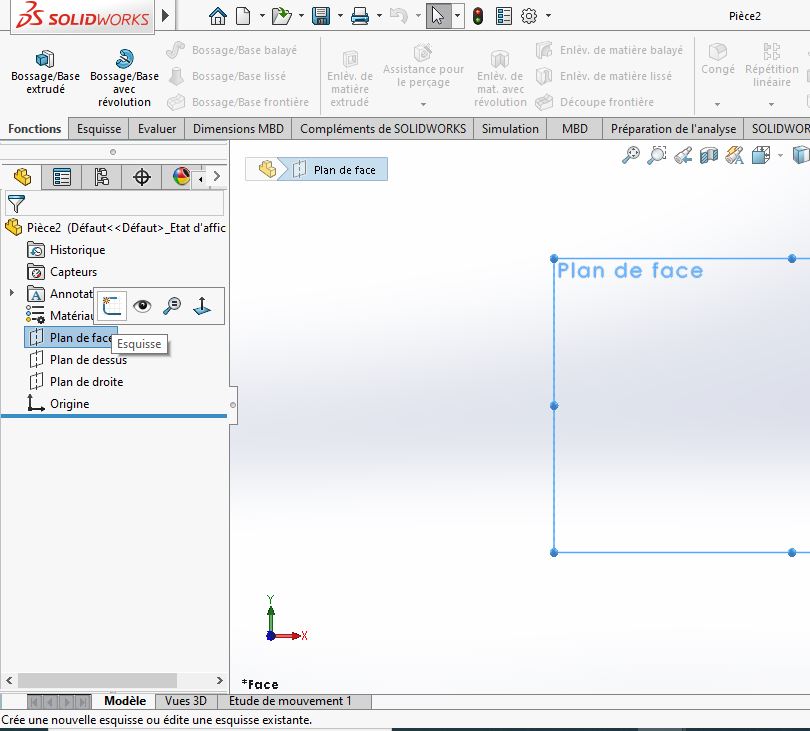Click Plan de face label in viewport
Viewport: 810px width, 731px height.
[630, 271]
